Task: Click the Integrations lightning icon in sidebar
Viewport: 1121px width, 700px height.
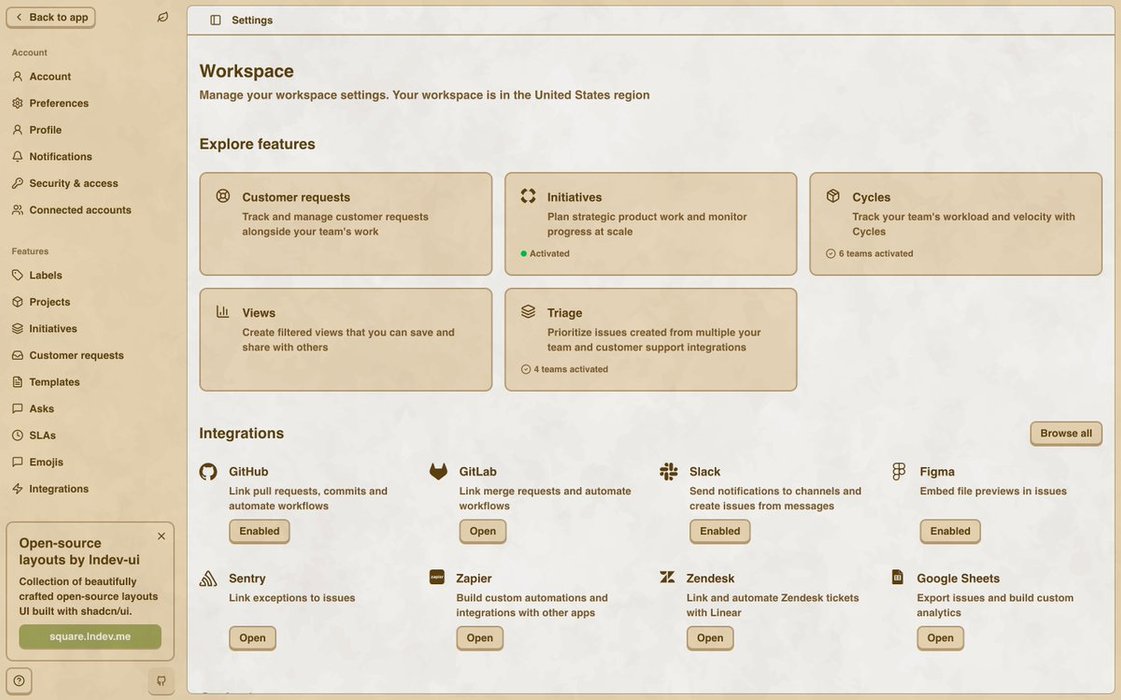Action: click(x=18, y=489)
